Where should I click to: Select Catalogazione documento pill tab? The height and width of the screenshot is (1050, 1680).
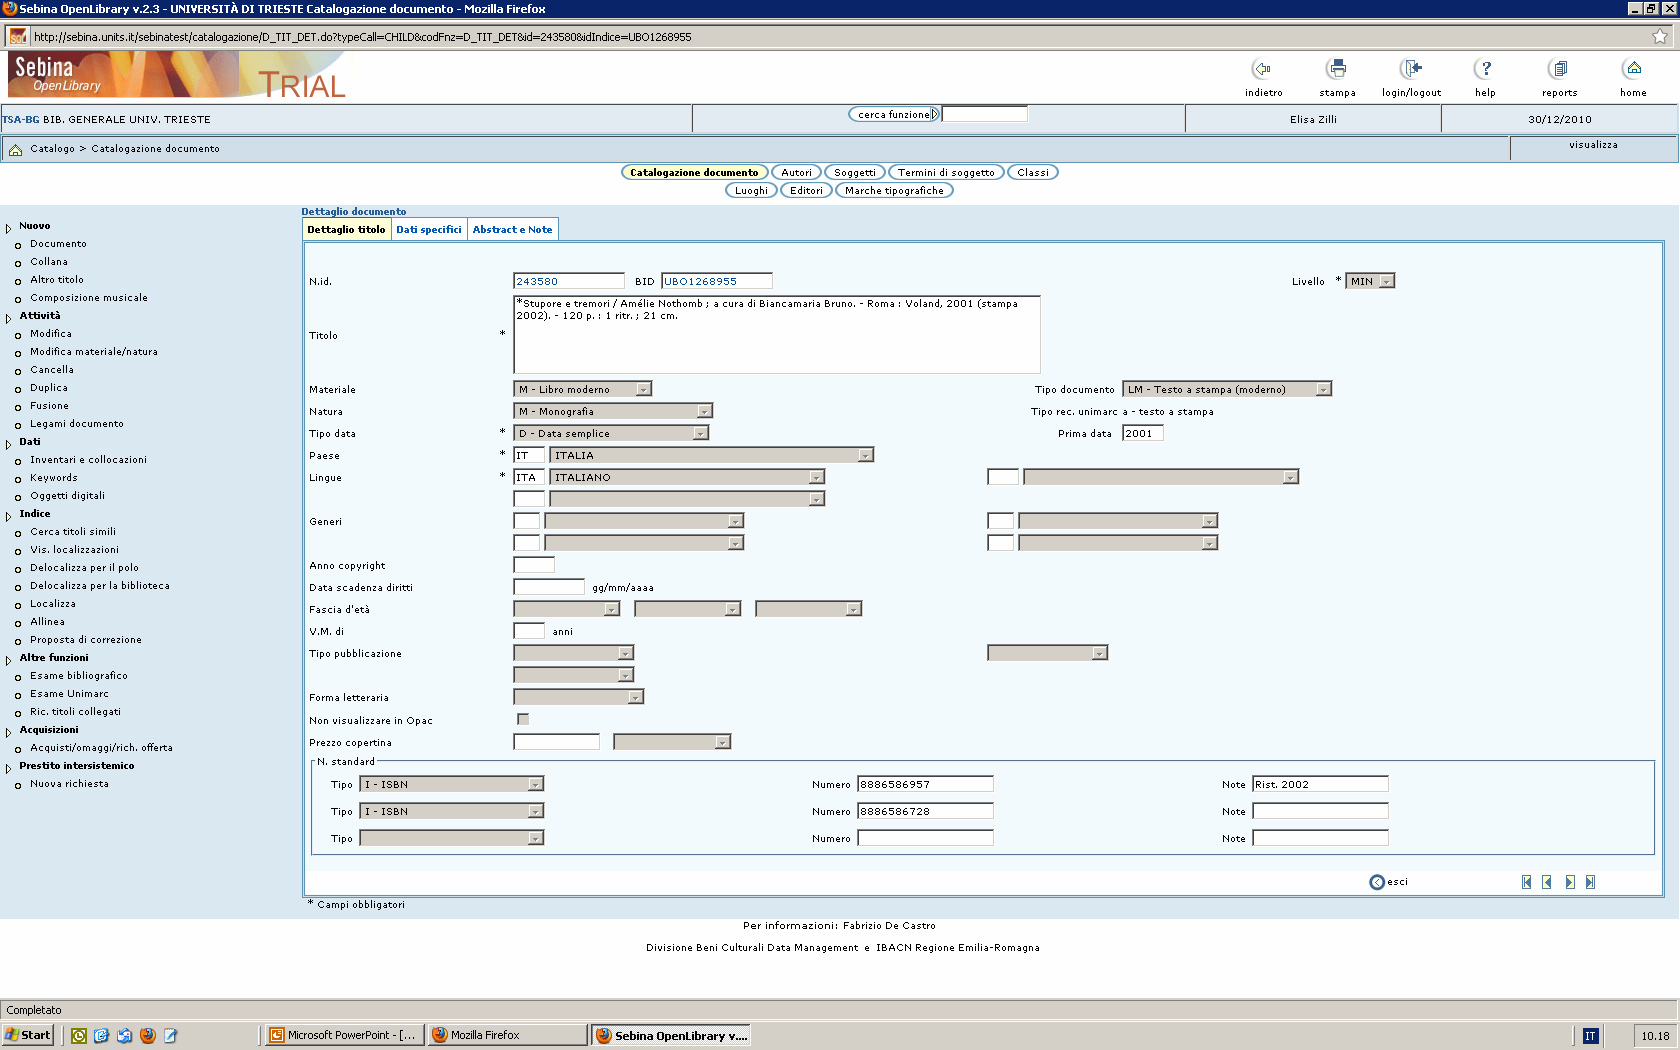(694, 173)
